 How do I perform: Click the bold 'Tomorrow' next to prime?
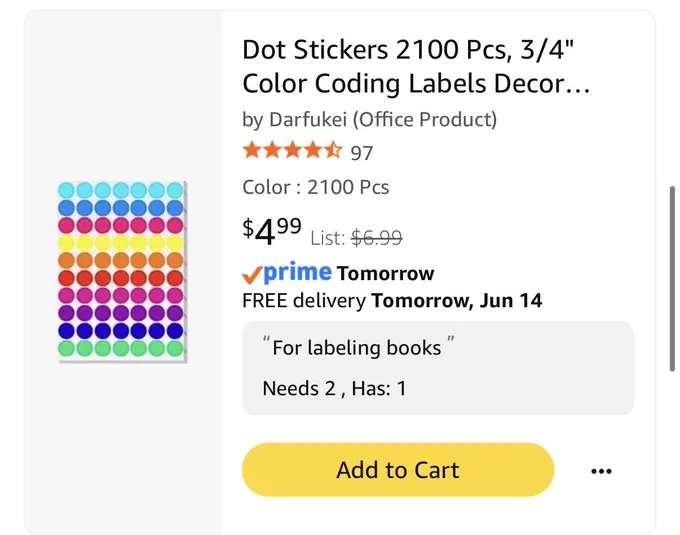pyautogui.click(x=386, y=274)
